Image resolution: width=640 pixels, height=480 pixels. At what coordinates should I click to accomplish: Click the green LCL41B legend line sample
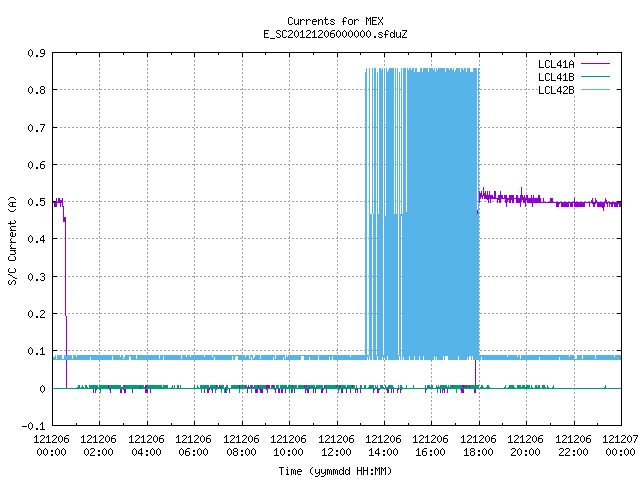point(596,77)
